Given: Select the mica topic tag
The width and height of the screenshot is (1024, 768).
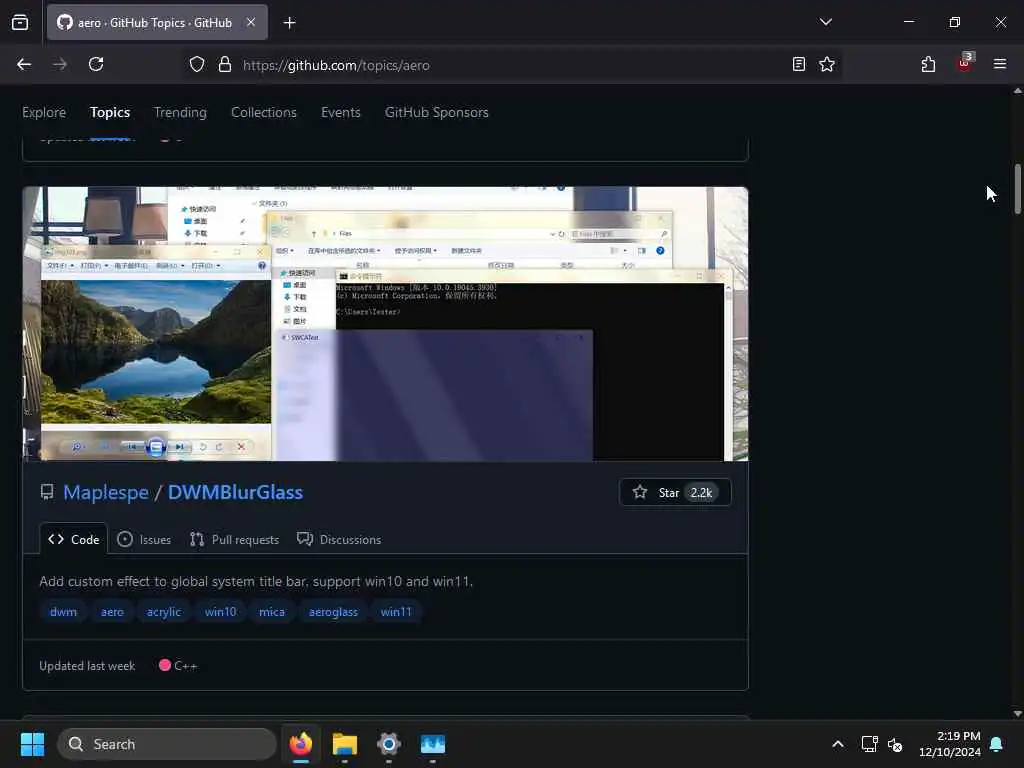Looking at the screenshot, I should [x=272, y=612].
